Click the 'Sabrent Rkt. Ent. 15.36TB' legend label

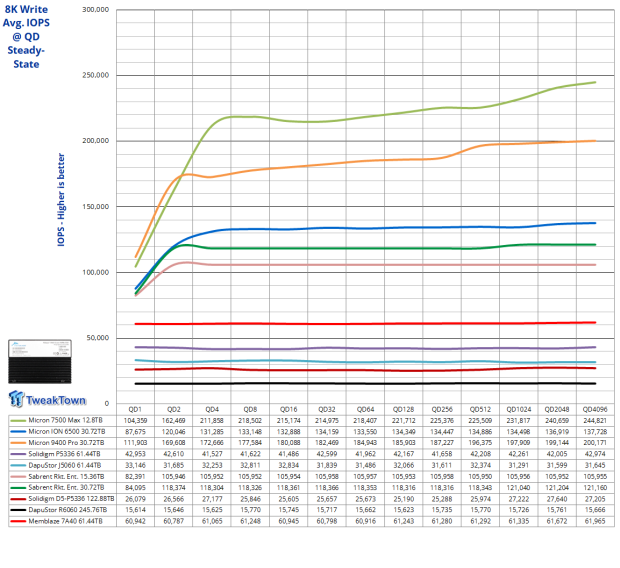(66, 477)
